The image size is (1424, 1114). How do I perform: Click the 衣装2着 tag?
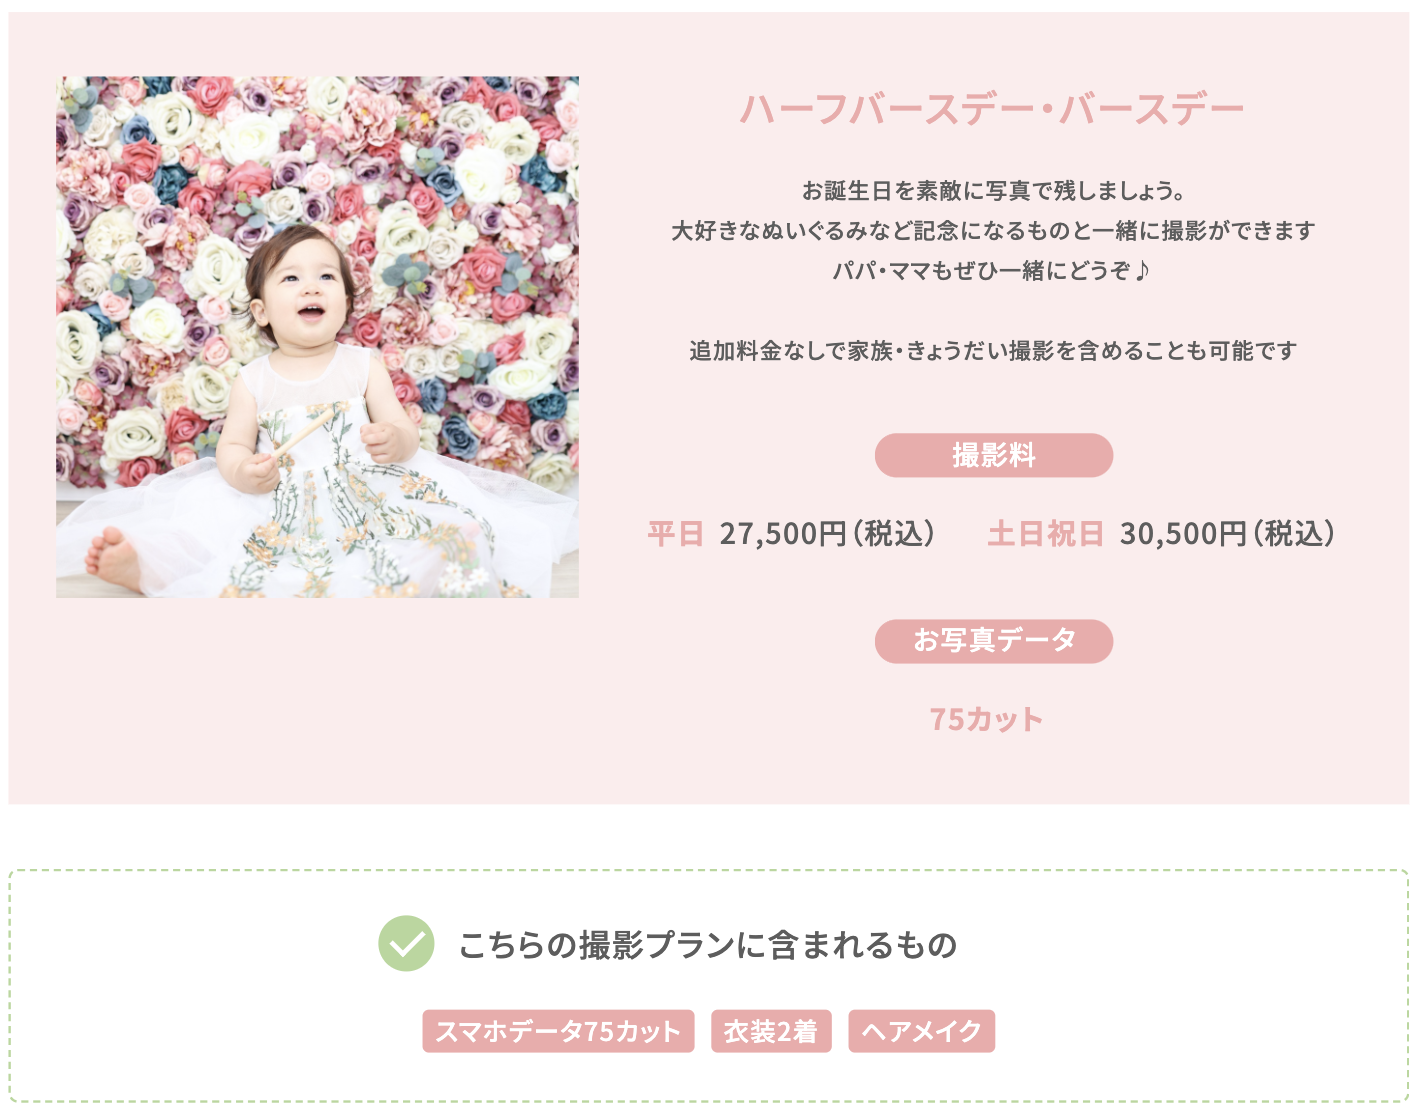pyautogui.click(x=771, y=1031)
